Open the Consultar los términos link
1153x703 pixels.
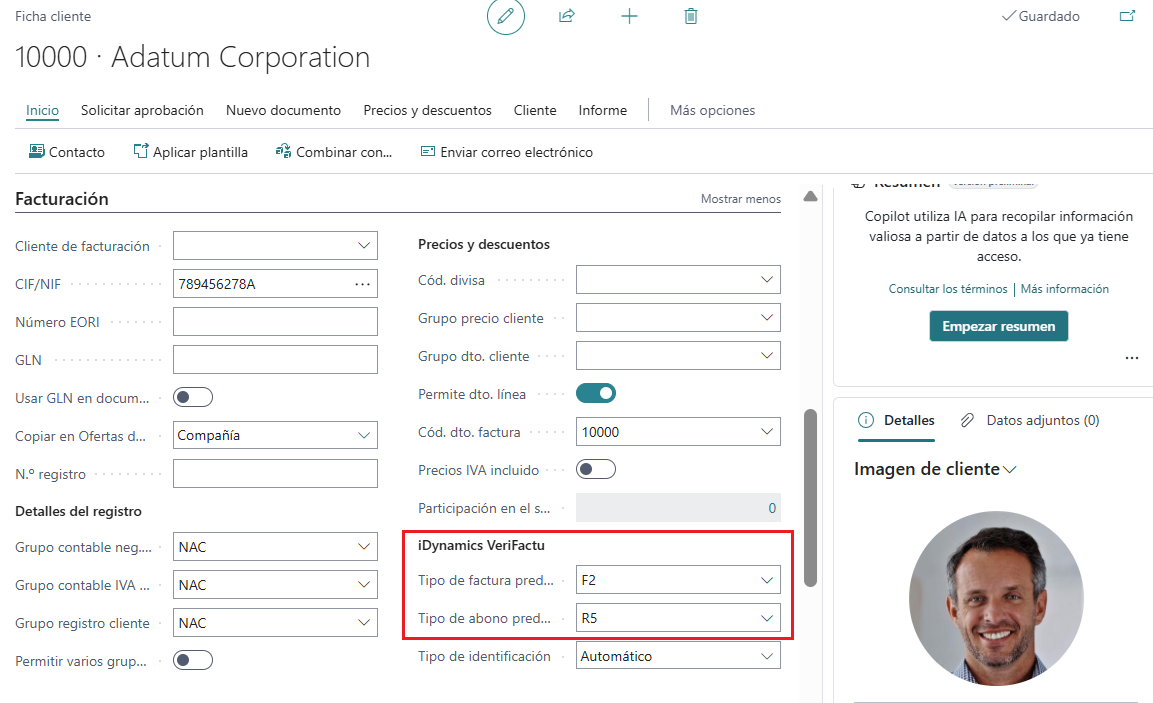[948, 289]
